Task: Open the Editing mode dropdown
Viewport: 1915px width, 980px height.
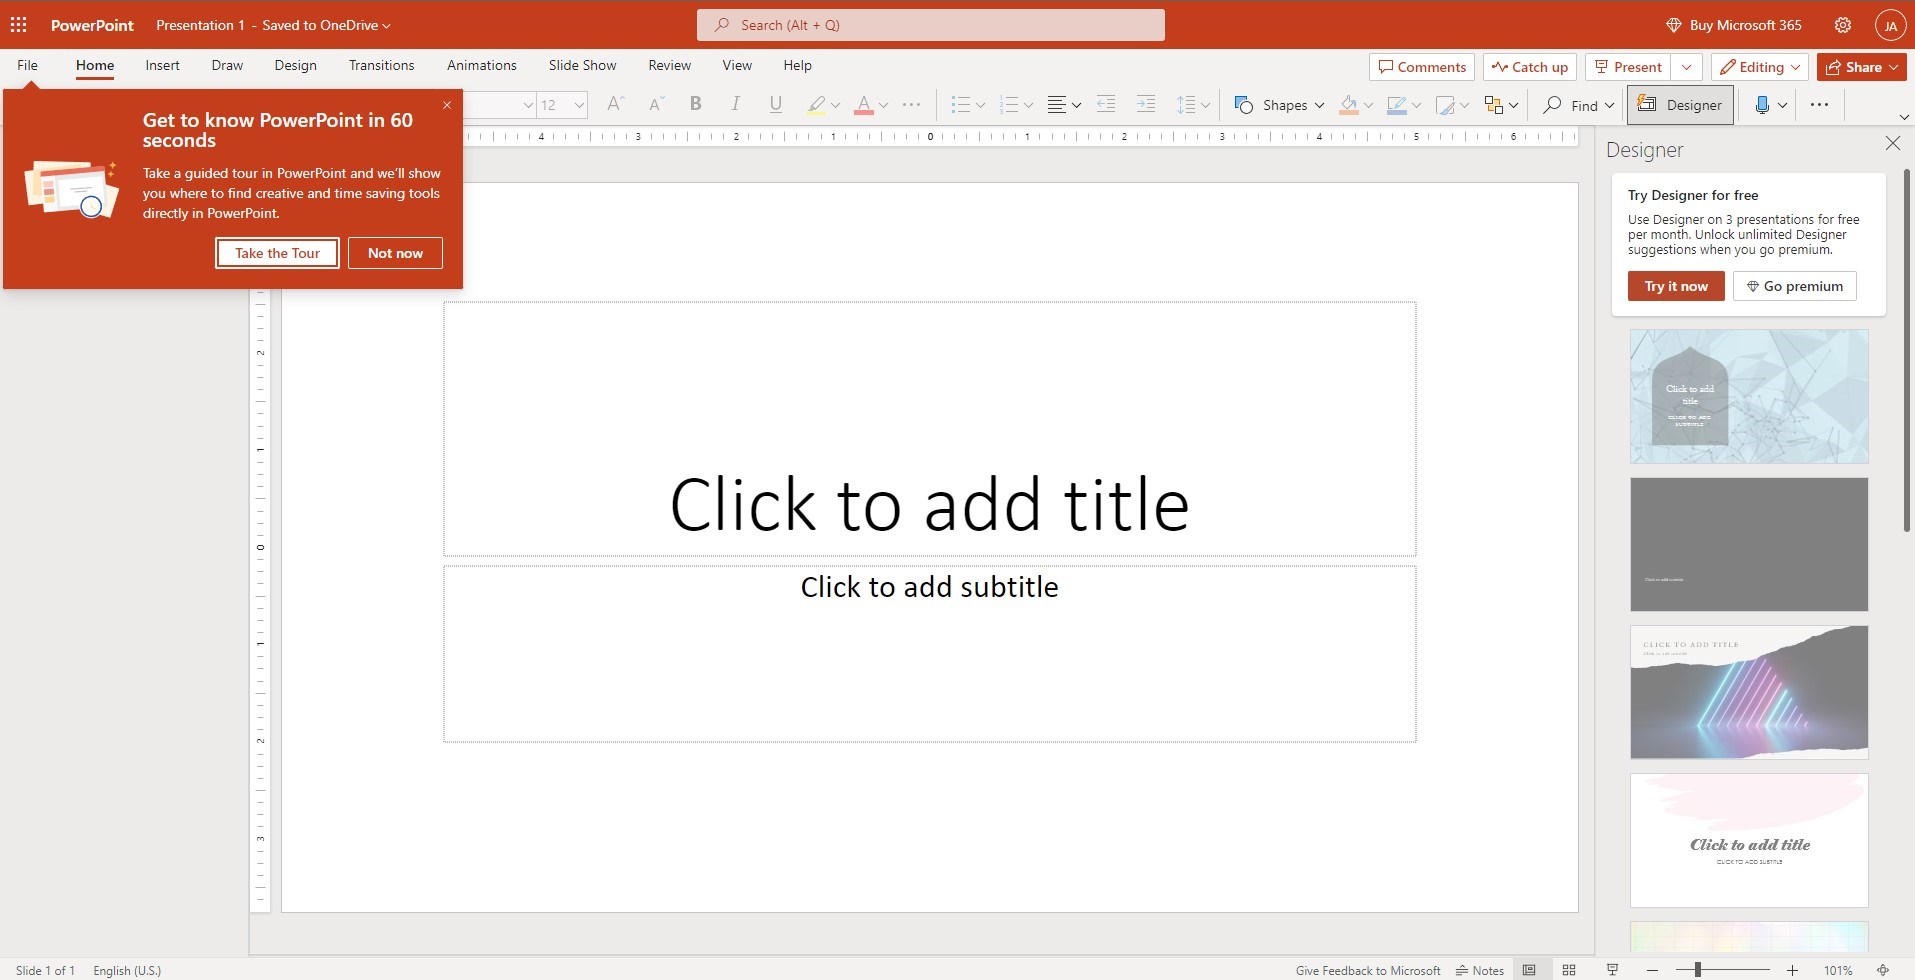Action: click(1760, 67)
